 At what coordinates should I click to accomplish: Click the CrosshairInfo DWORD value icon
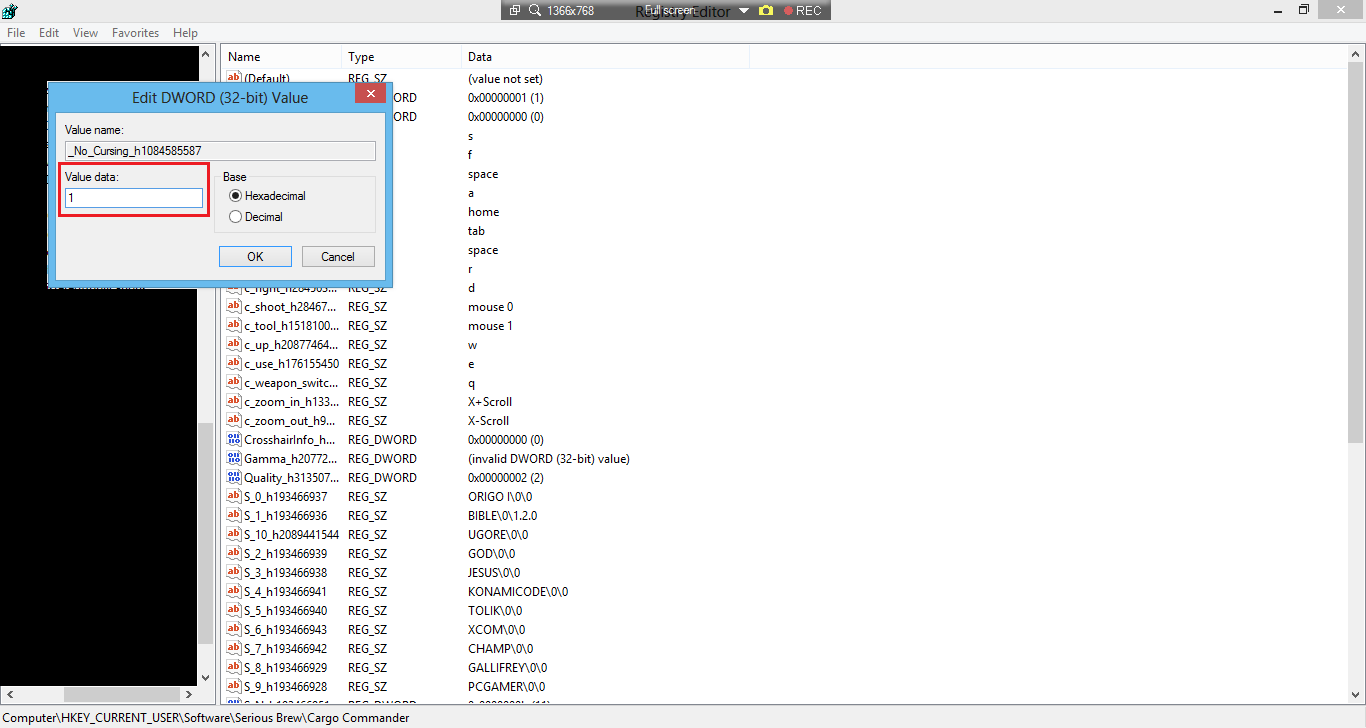click(234, 440)
